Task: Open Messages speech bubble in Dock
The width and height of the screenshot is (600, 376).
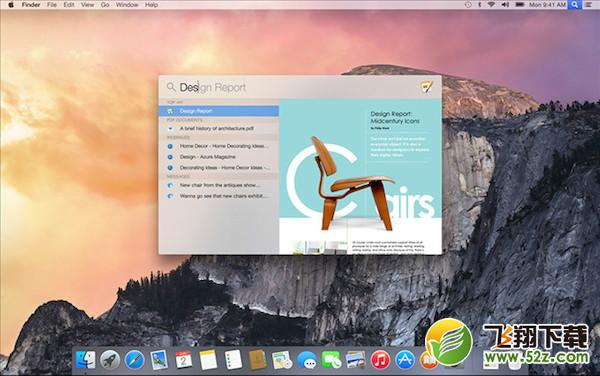Action: tap(307, 360)
